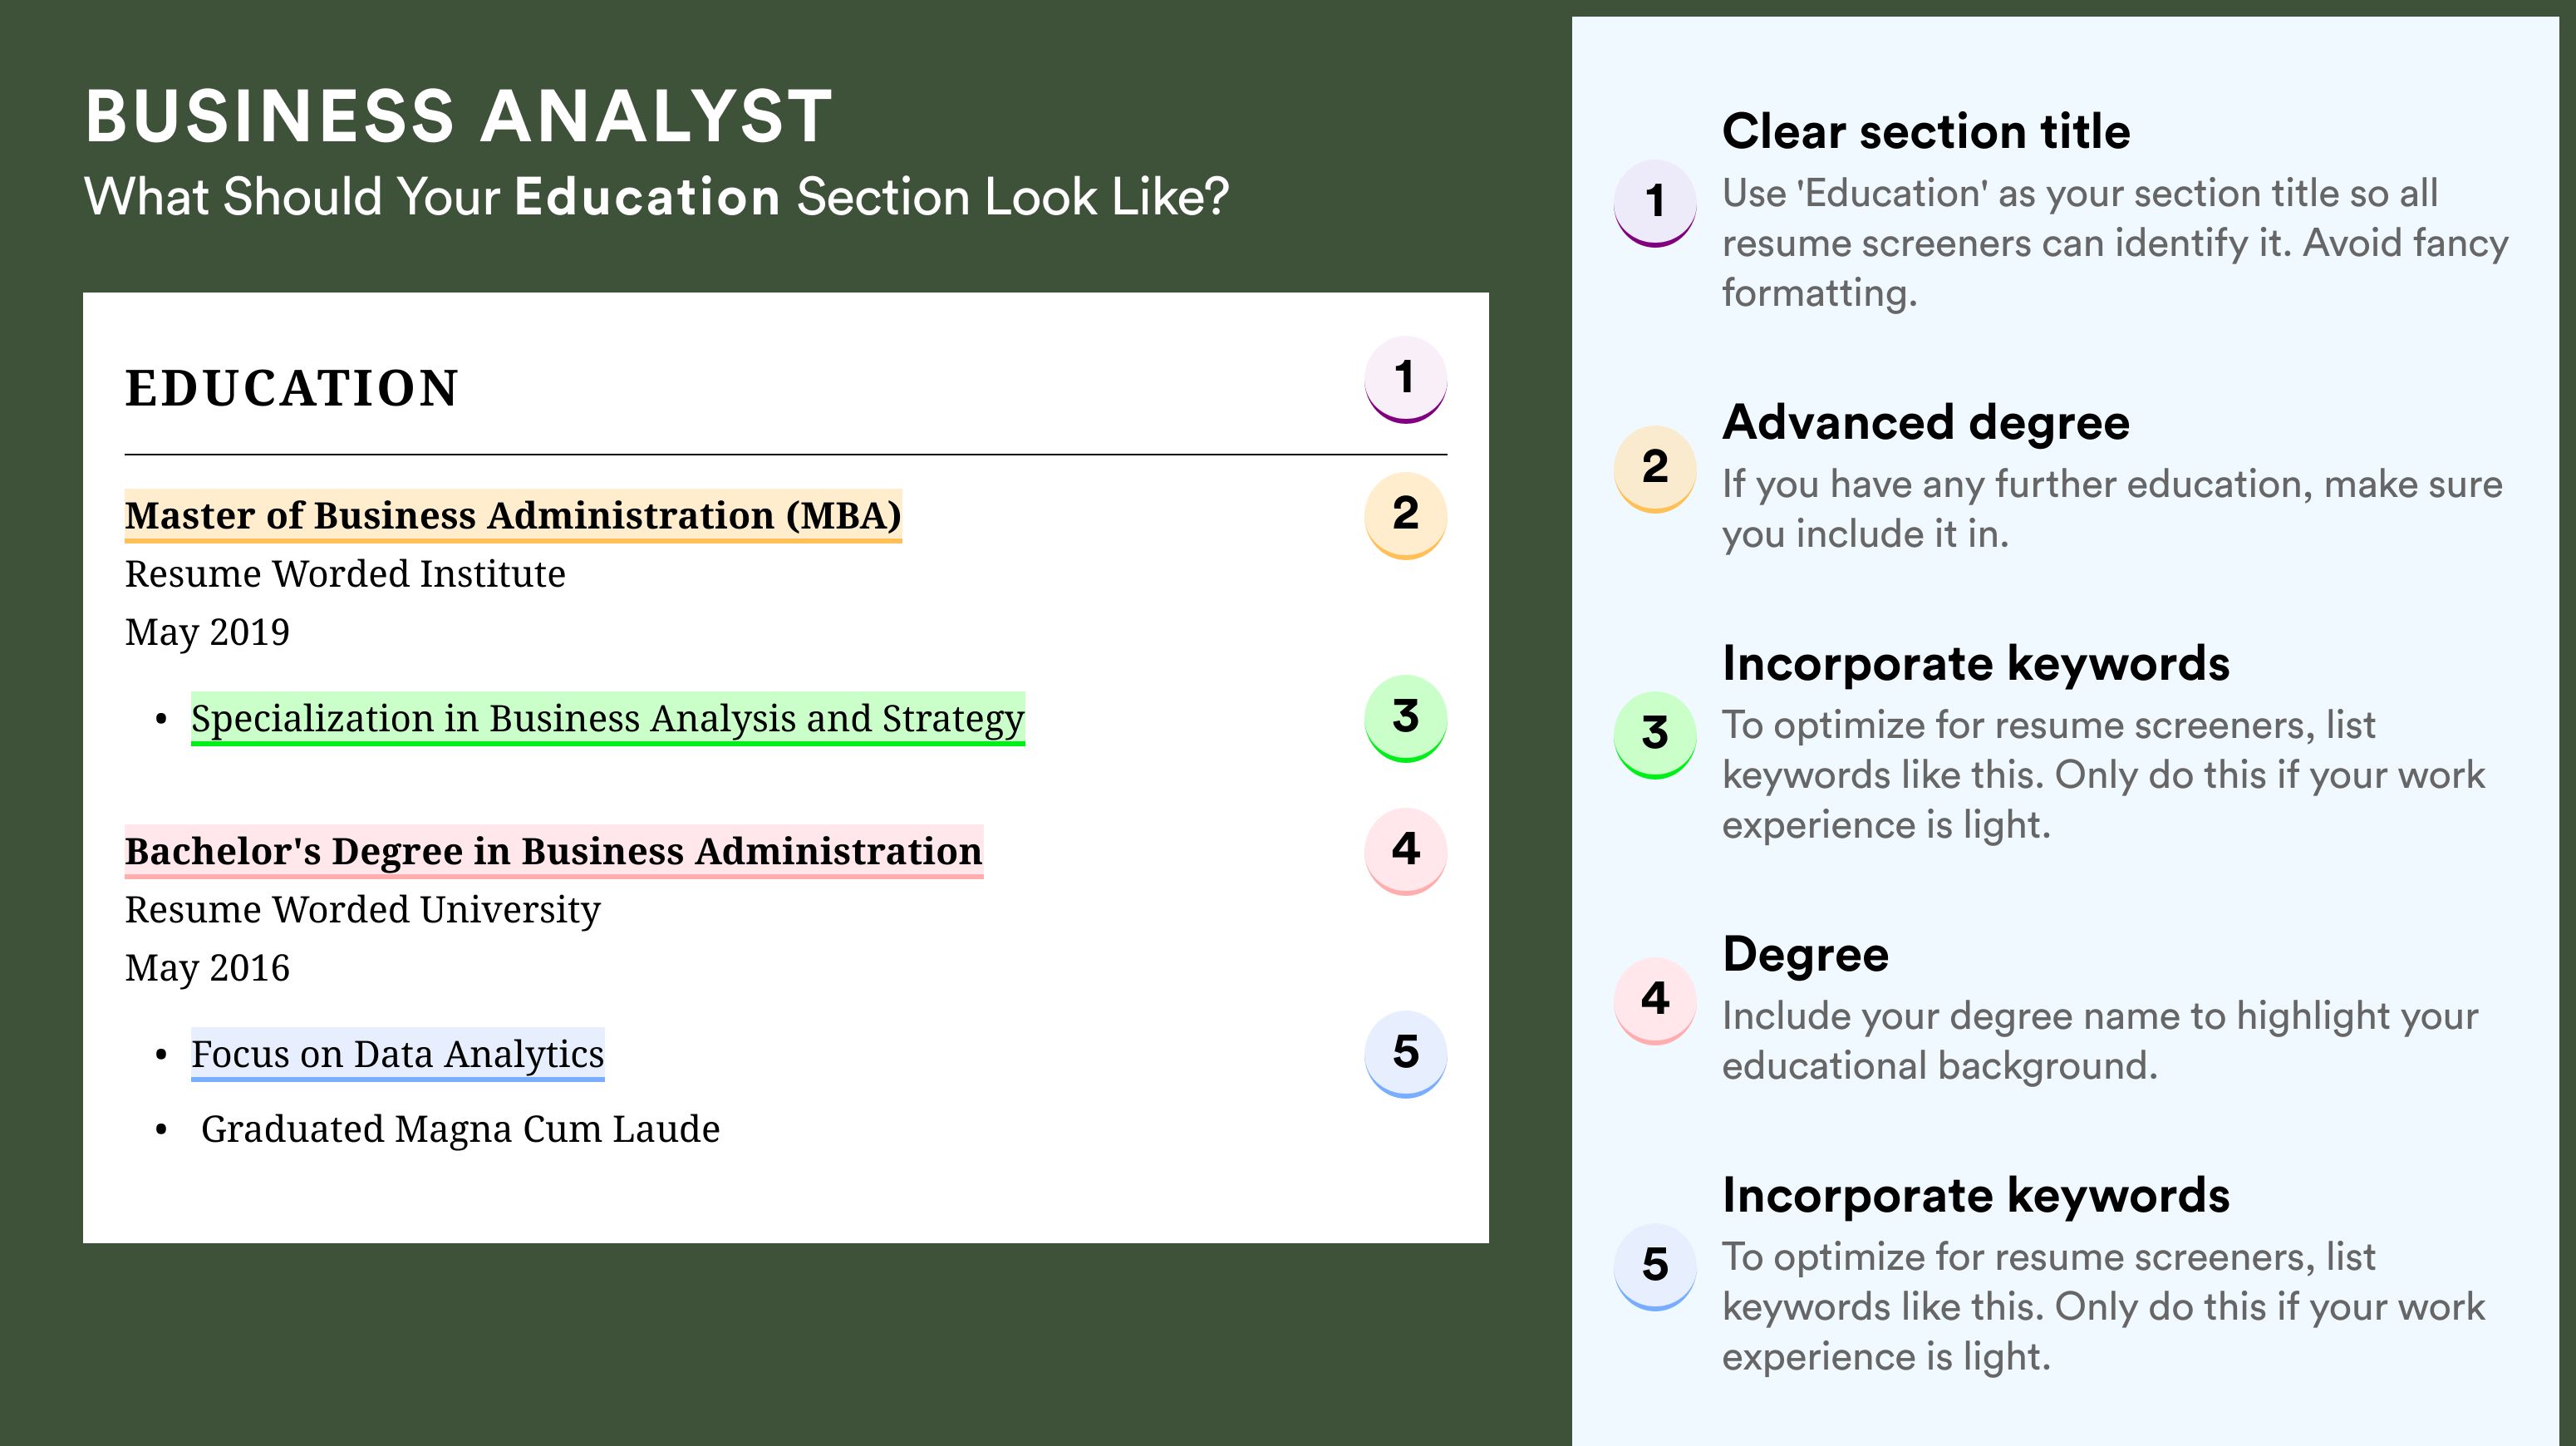The width and height of the screenshot is (2576, 1446).
Task: Click the green 3 badge in tips panel
Action: [1654, 735]
